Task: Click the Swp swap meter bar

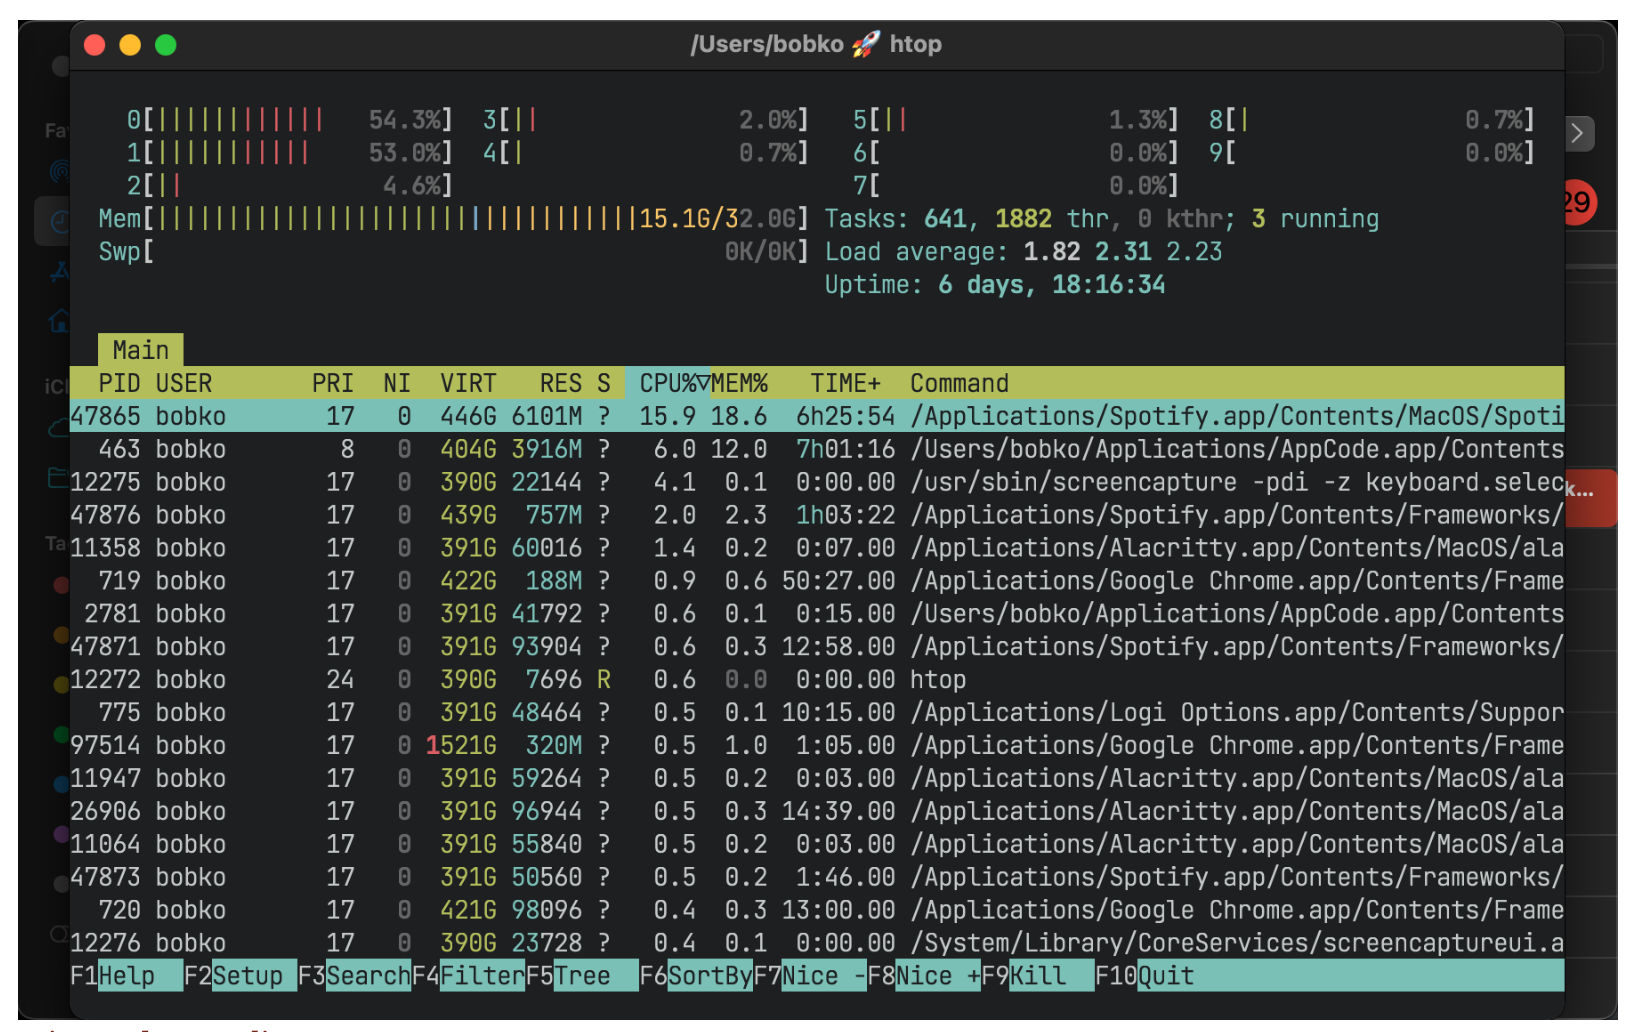Action: pyautogui.click(x=454, y=252)
